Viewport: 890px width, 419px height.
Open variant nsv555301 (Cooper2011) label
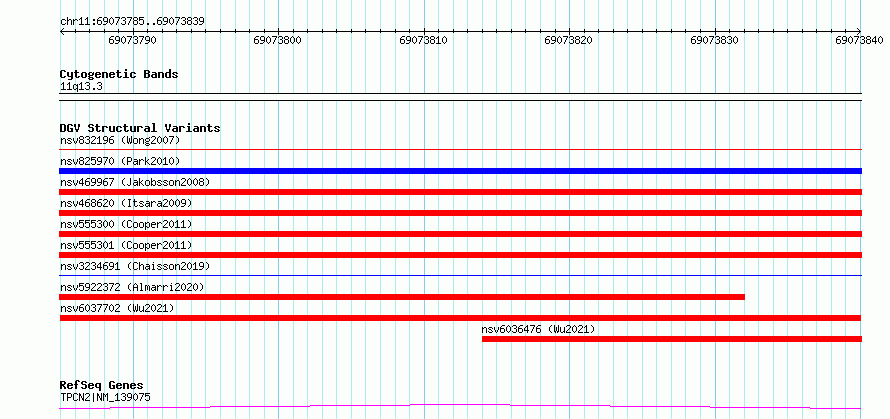click(126, 245)
